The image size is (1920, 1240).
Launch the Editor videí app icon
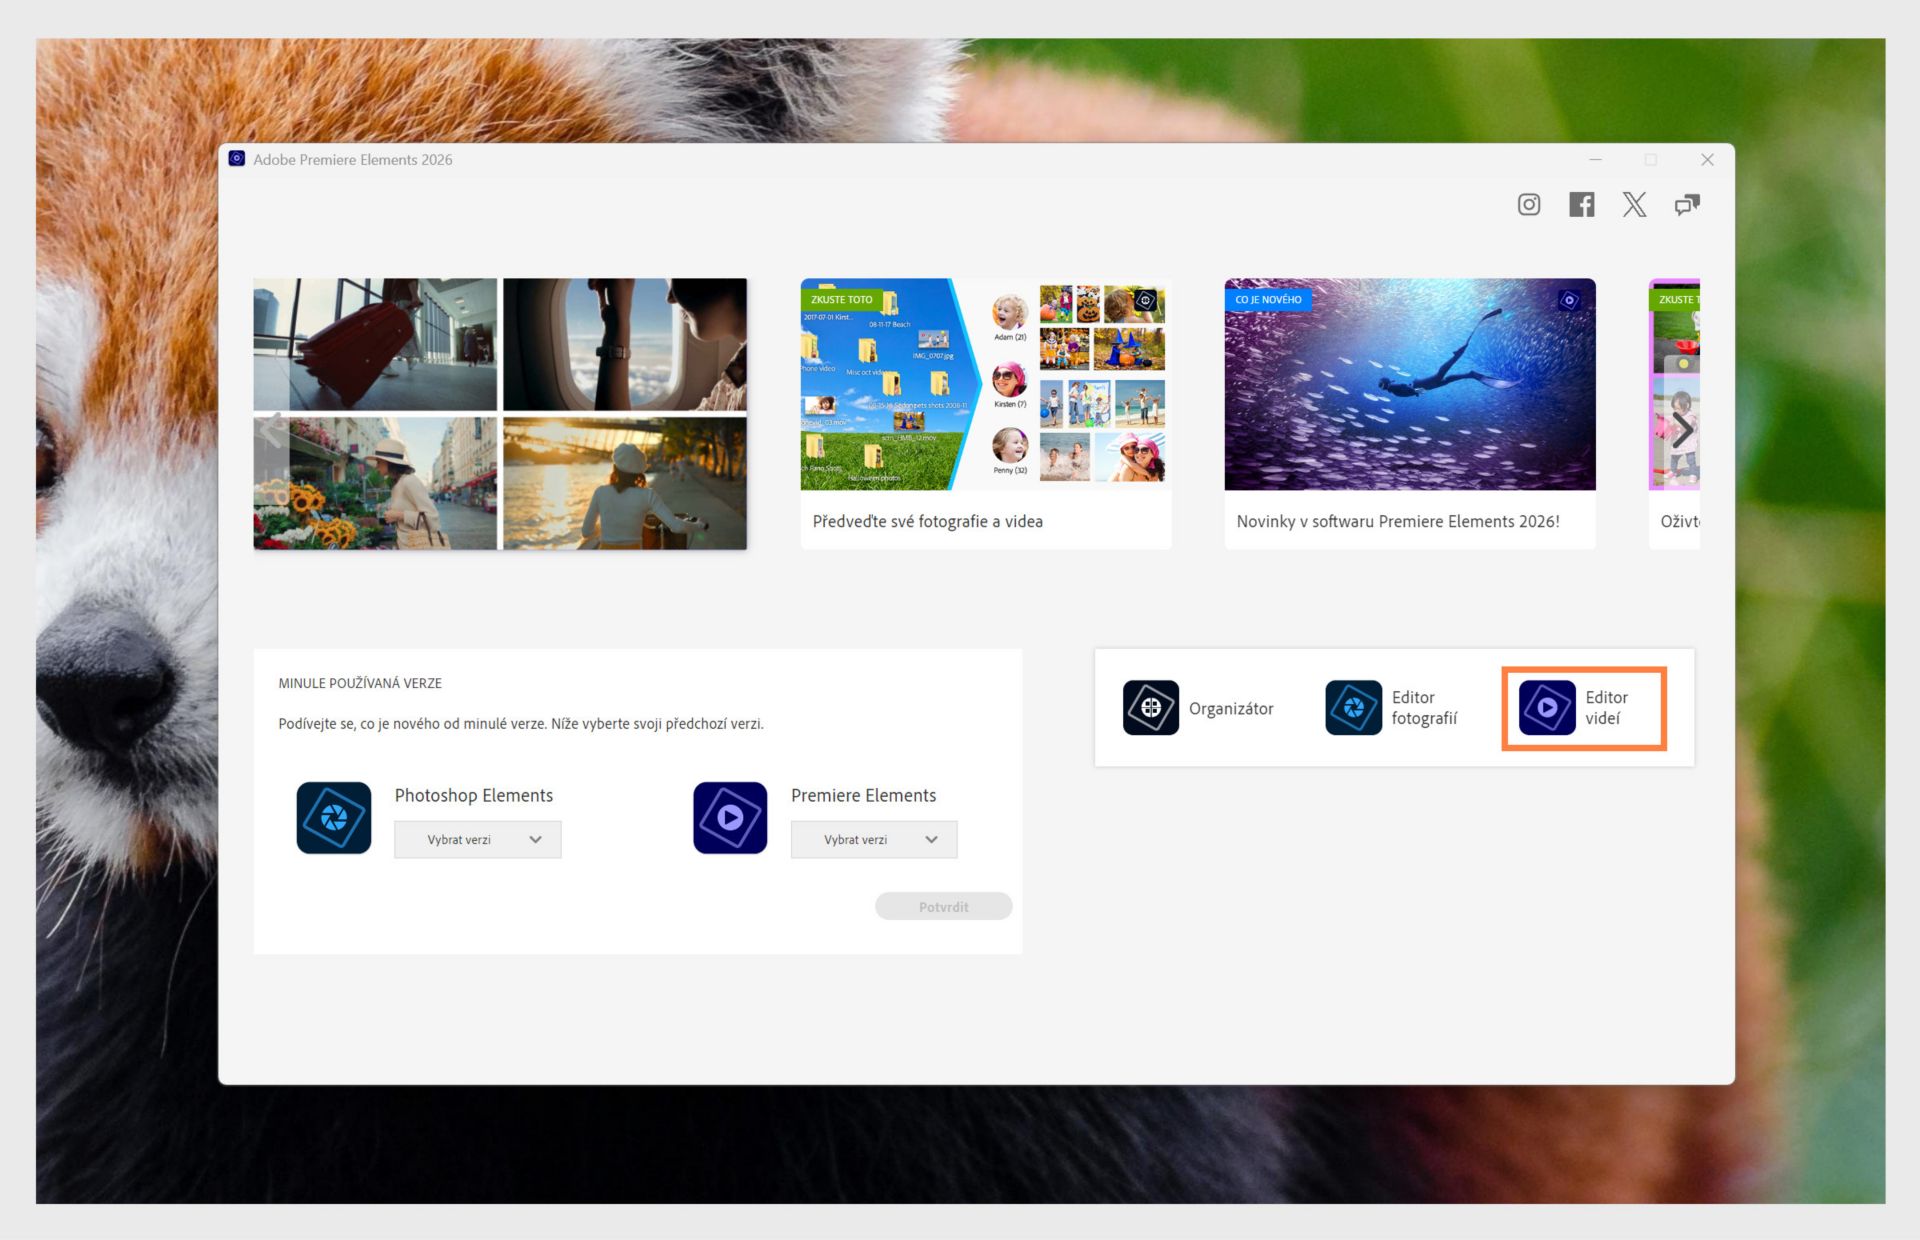coord(1547,708)
